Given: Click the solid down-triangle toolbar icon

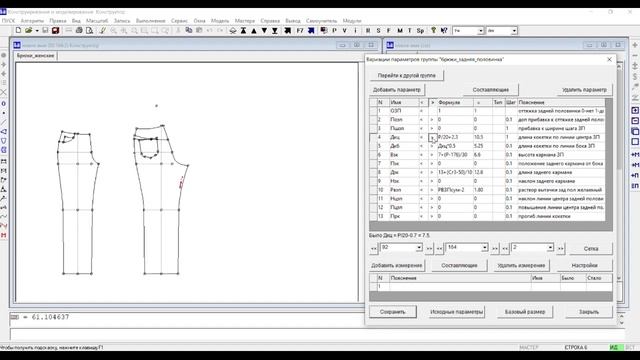Looking at the screenshot, I should pos(264,31).
